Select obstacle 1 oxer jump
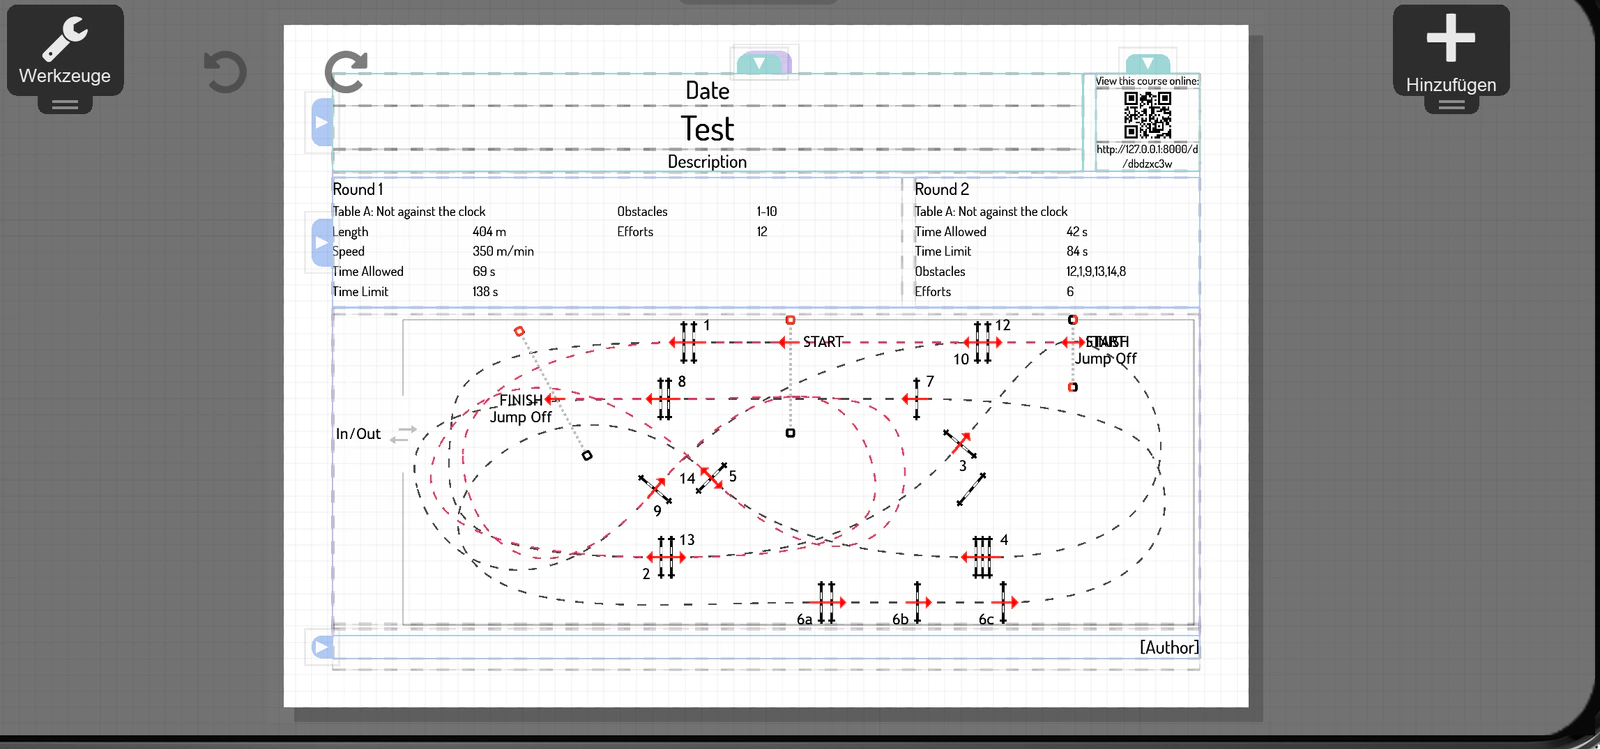 [688, 342]
